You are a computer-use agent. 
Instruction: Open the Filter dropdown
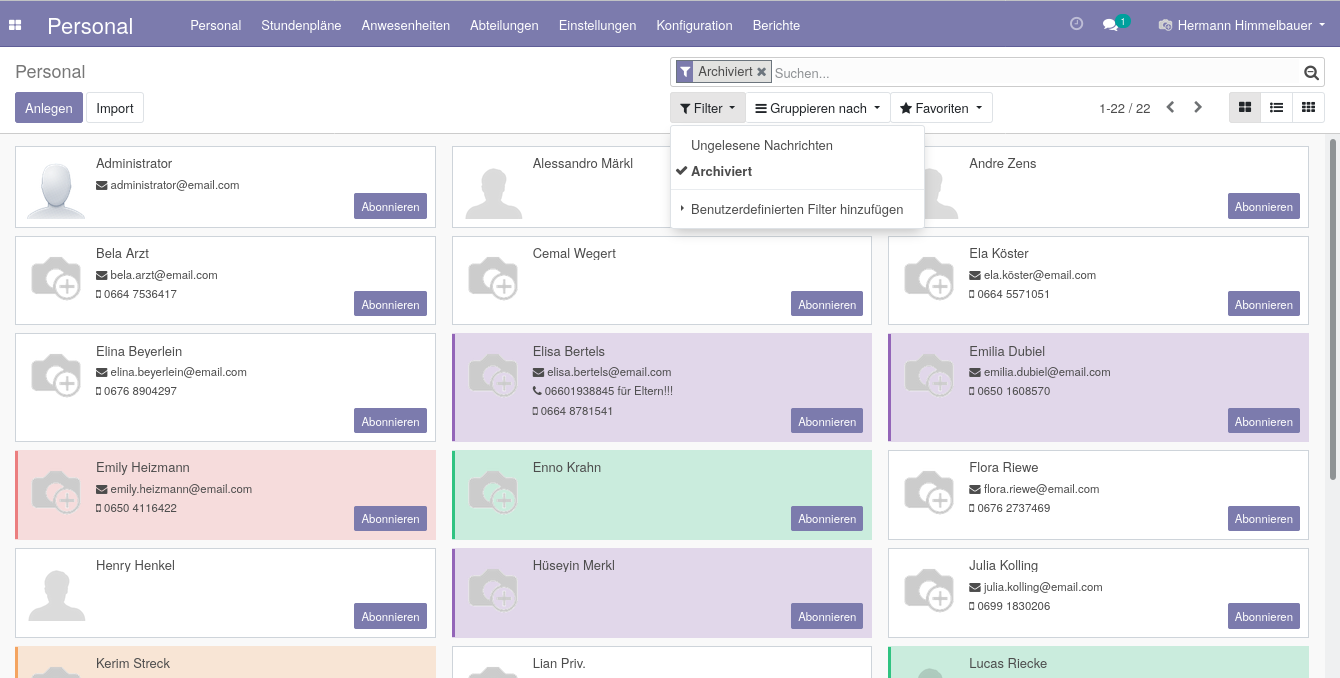[707, 108]
